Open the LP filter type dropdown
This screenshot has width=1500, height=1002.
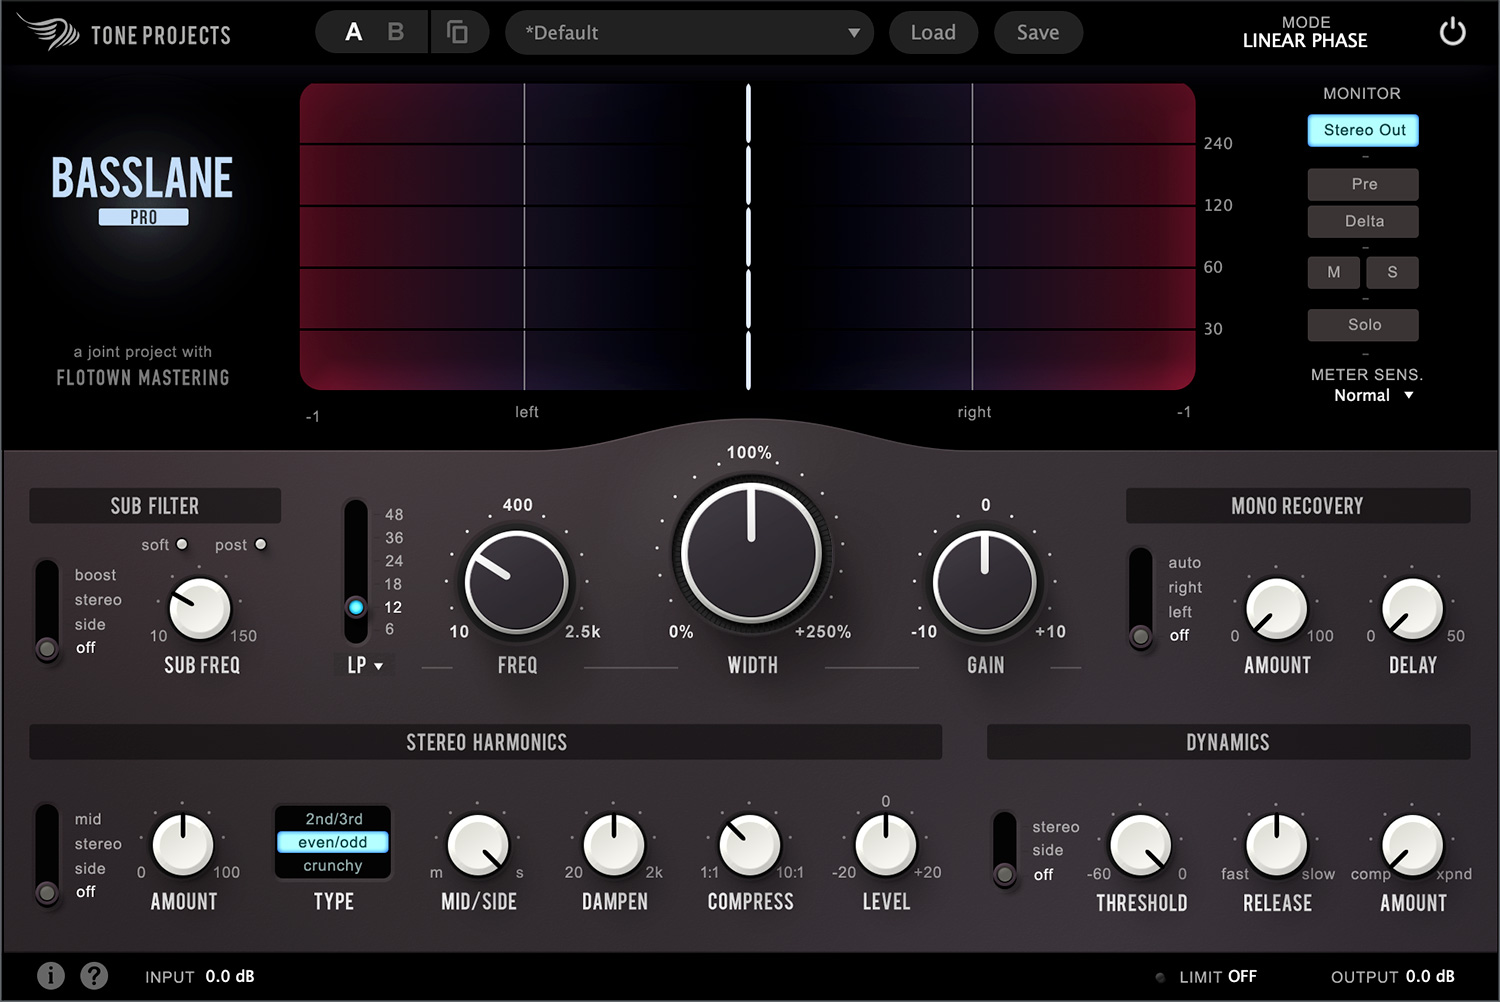[365, 665]
